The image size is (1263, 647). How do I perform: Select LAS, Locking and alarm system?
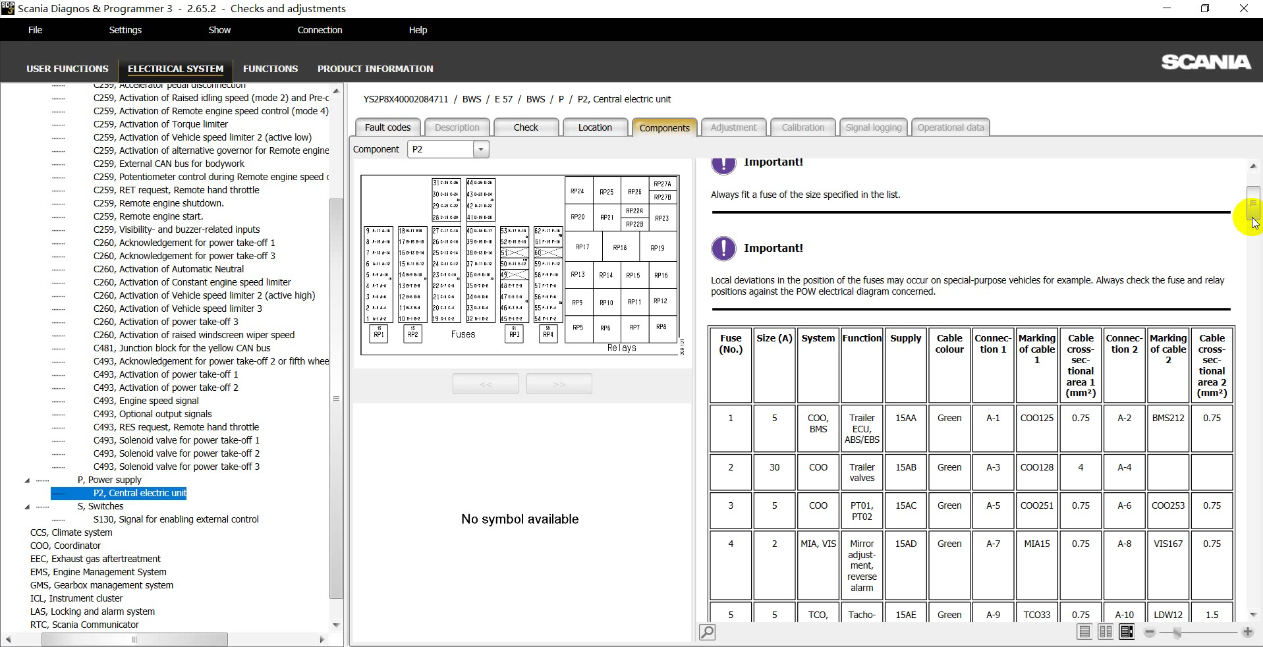[x=92, y=611]
